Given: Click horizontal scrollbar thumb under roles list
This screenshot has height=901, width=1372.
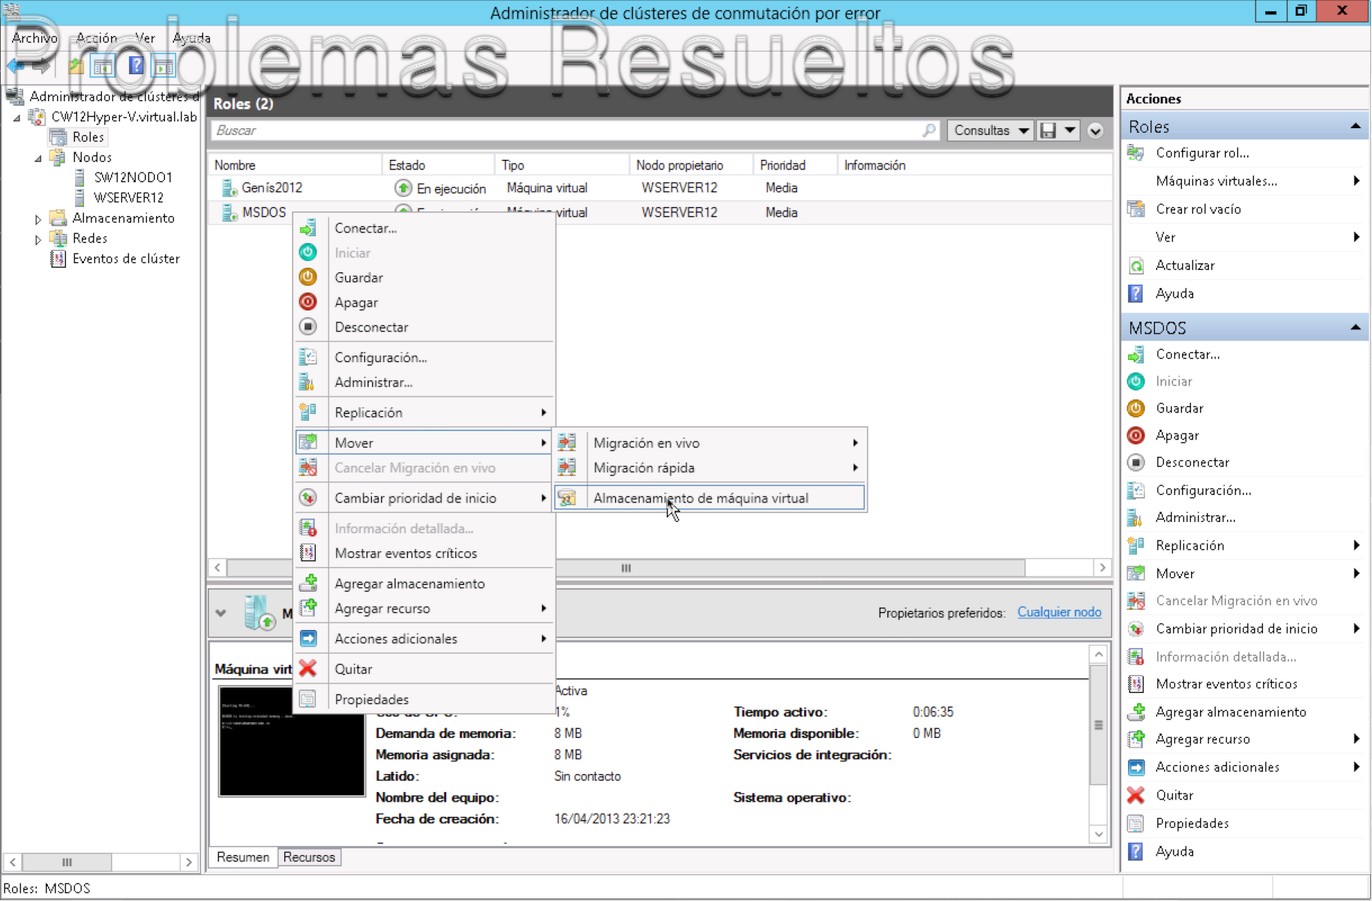Looking at the screenshot, I should click(x=626, y=568).
